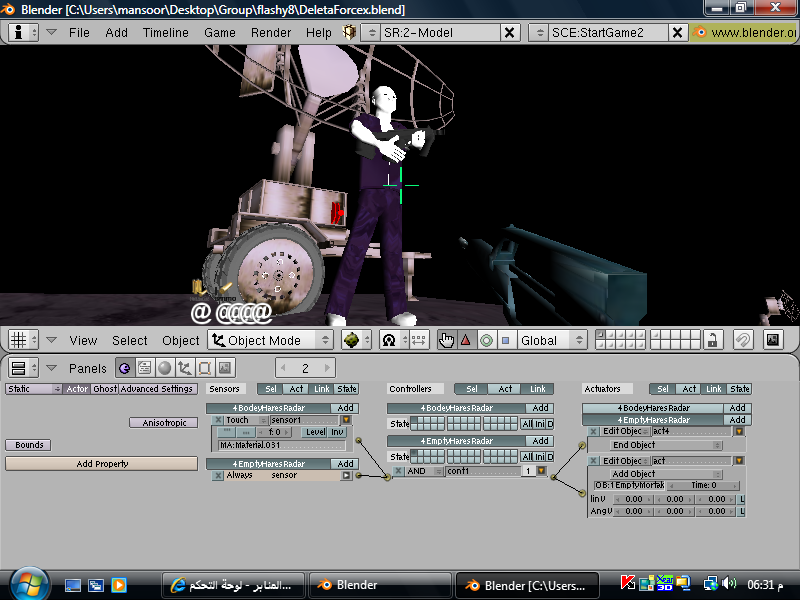Toggle the Bounds button
800x600 pixels.
(x=29, y=445)
